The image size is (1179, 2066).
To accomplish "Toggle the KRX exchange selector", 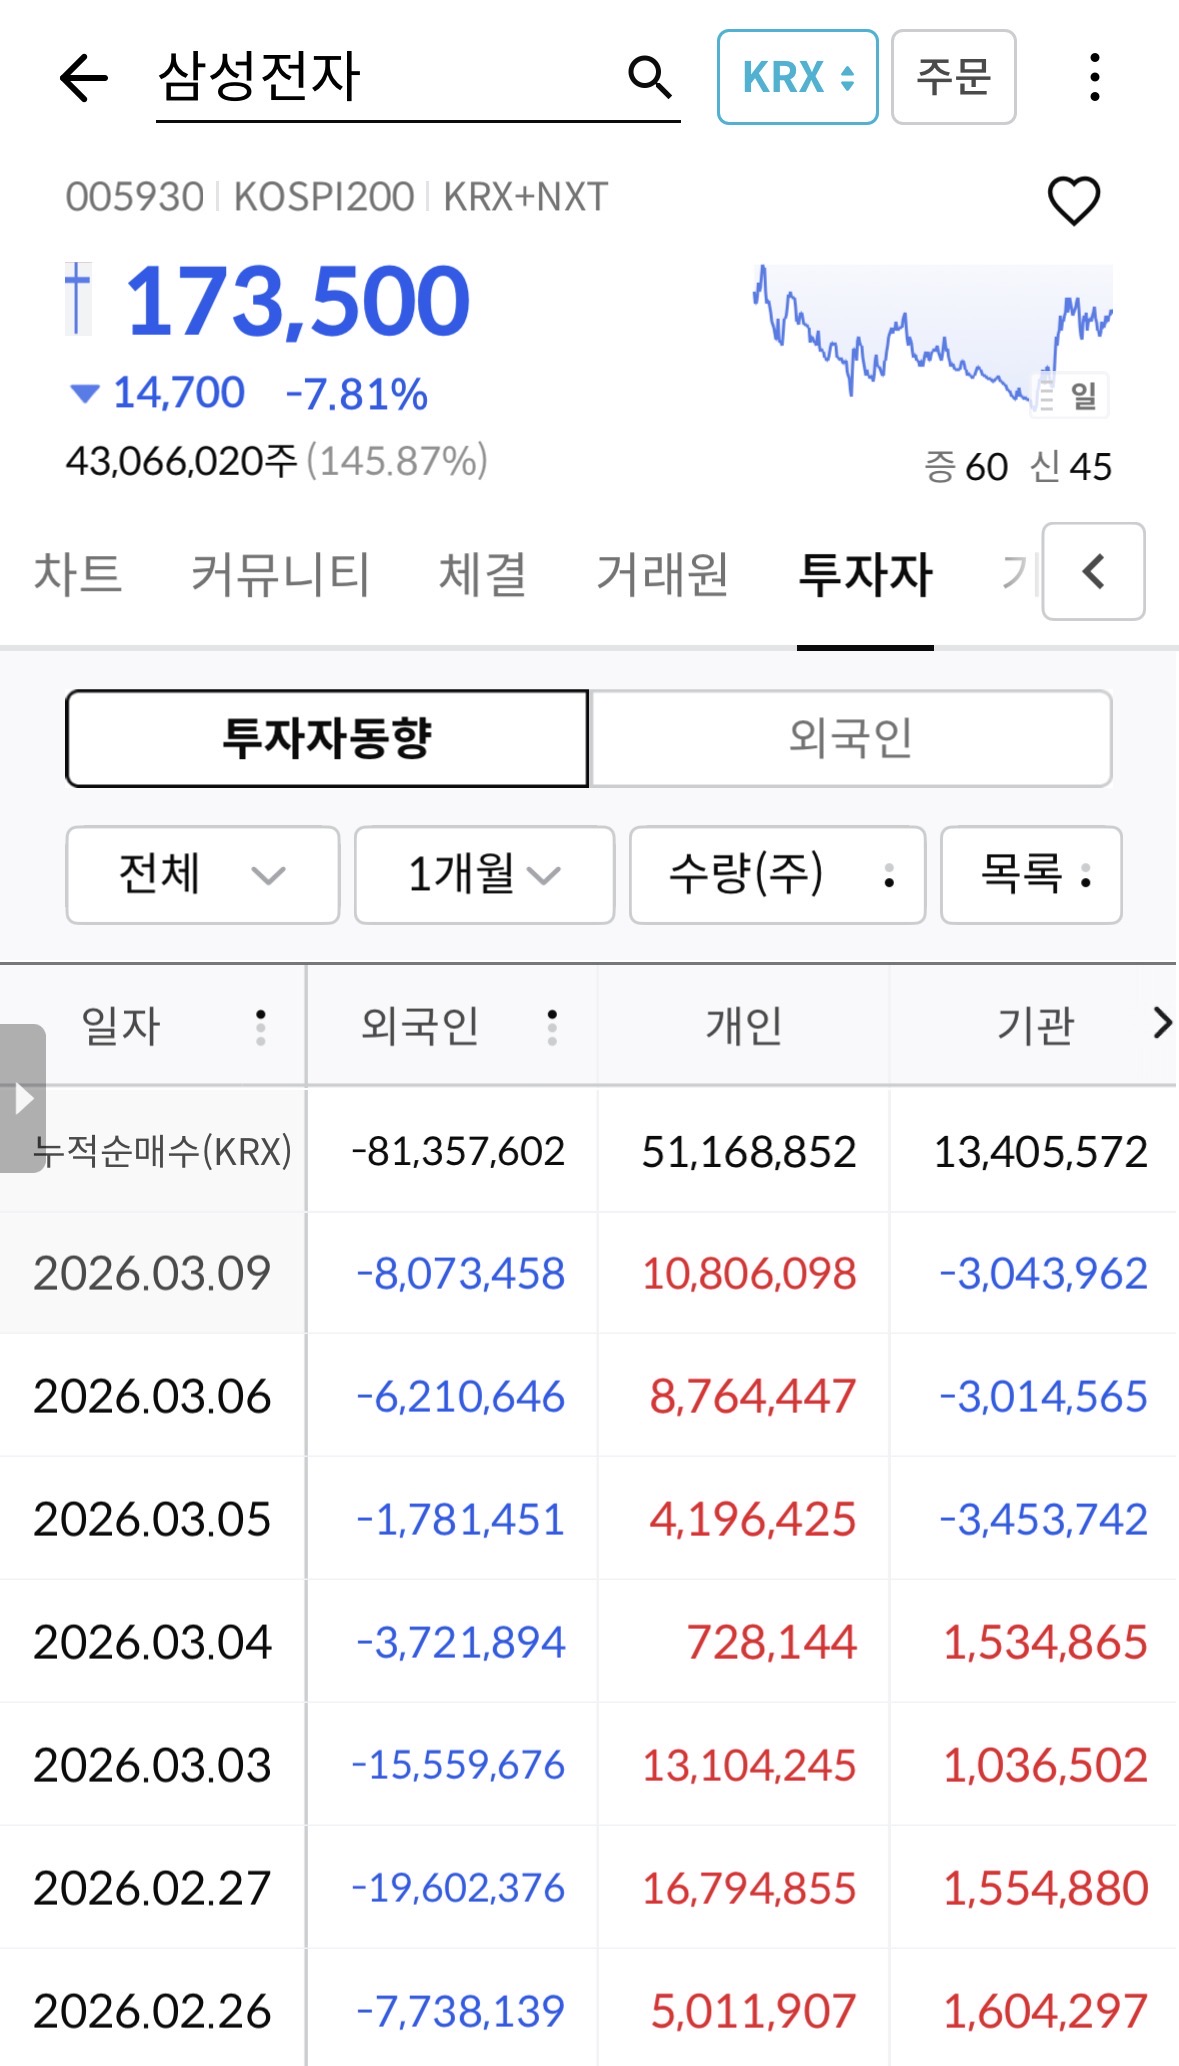I will tap(797, 77).
